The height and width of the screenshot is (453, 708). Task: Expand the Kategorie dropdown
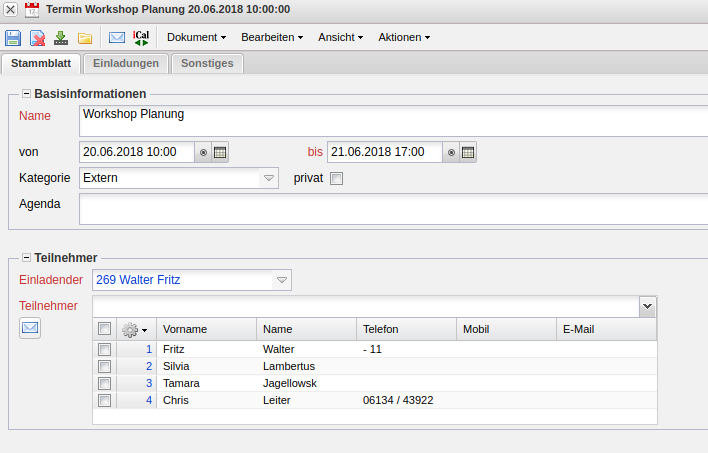(x=268, y=178)
